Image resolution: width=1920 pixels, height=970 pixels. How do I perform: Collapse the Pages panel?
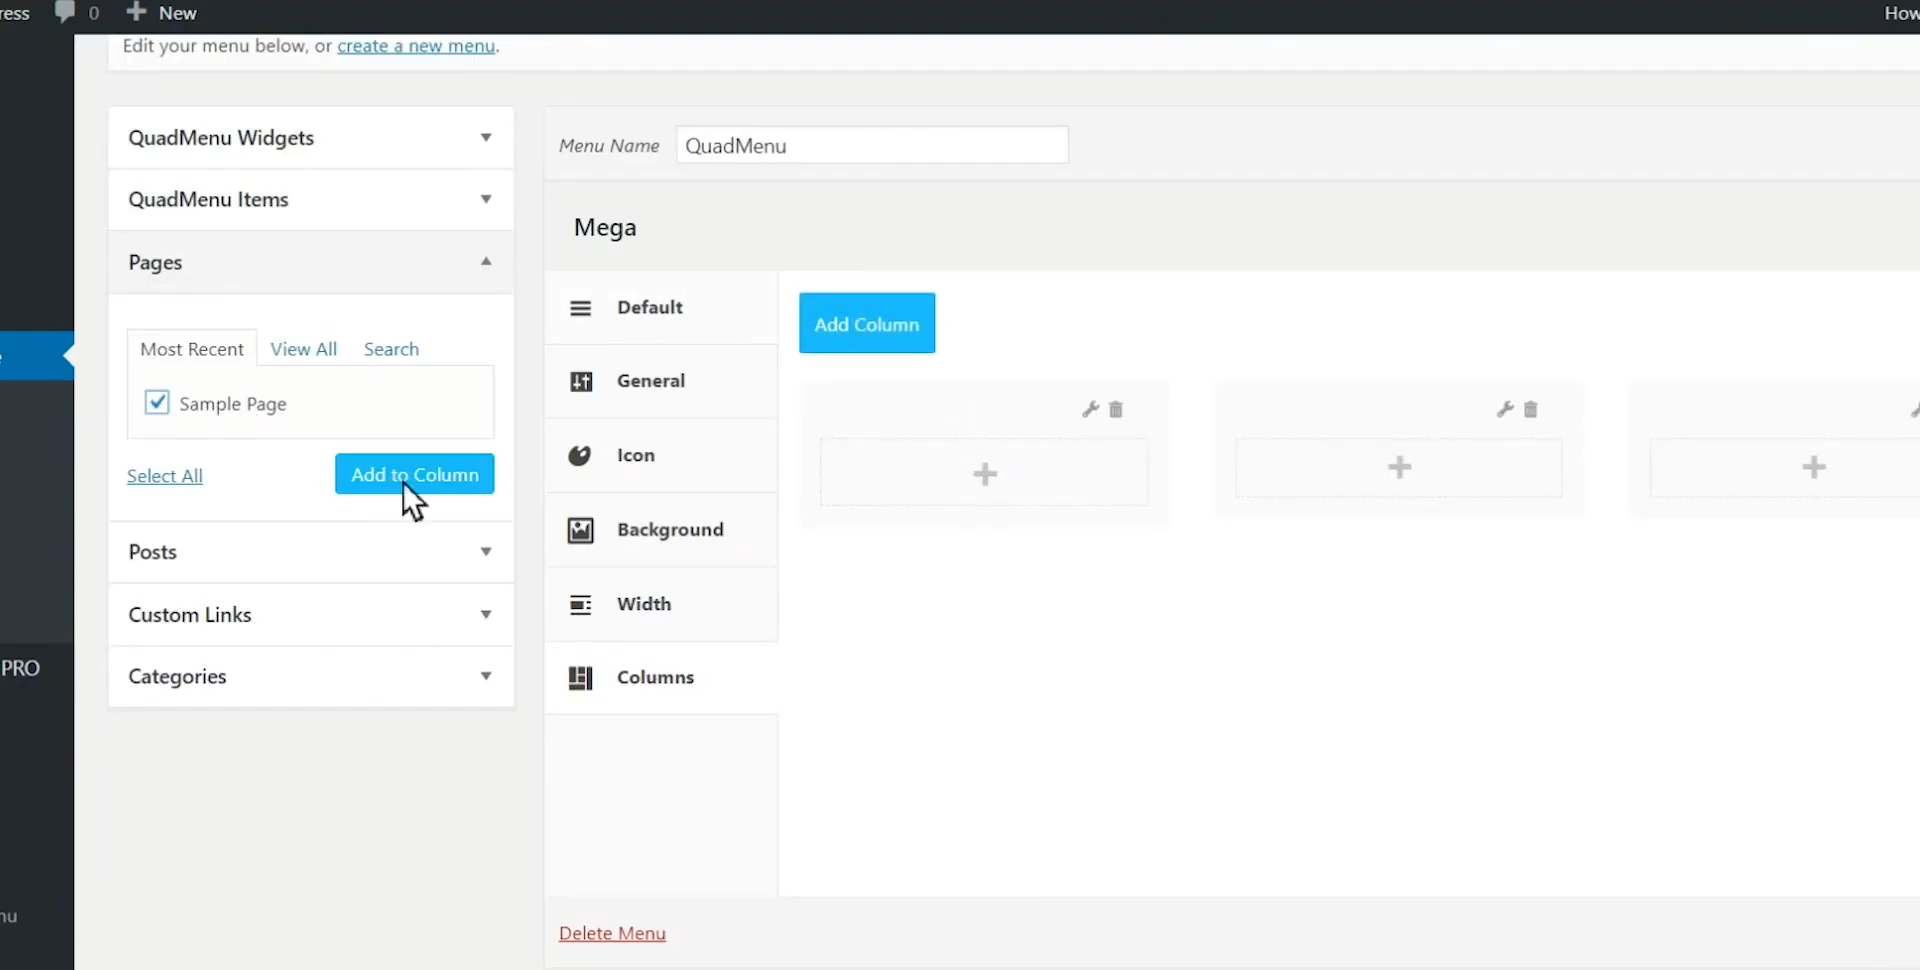485,262
